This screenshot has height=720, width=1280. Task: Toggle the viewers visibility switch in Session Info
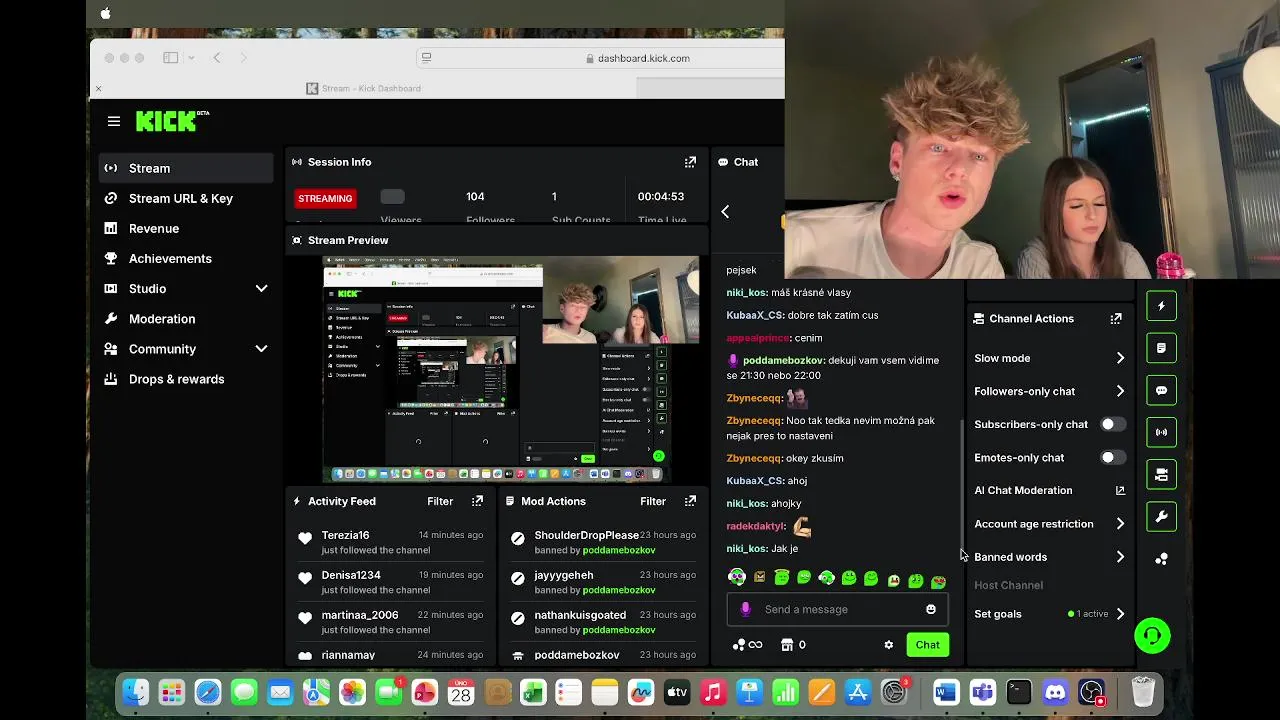(392, 197)
